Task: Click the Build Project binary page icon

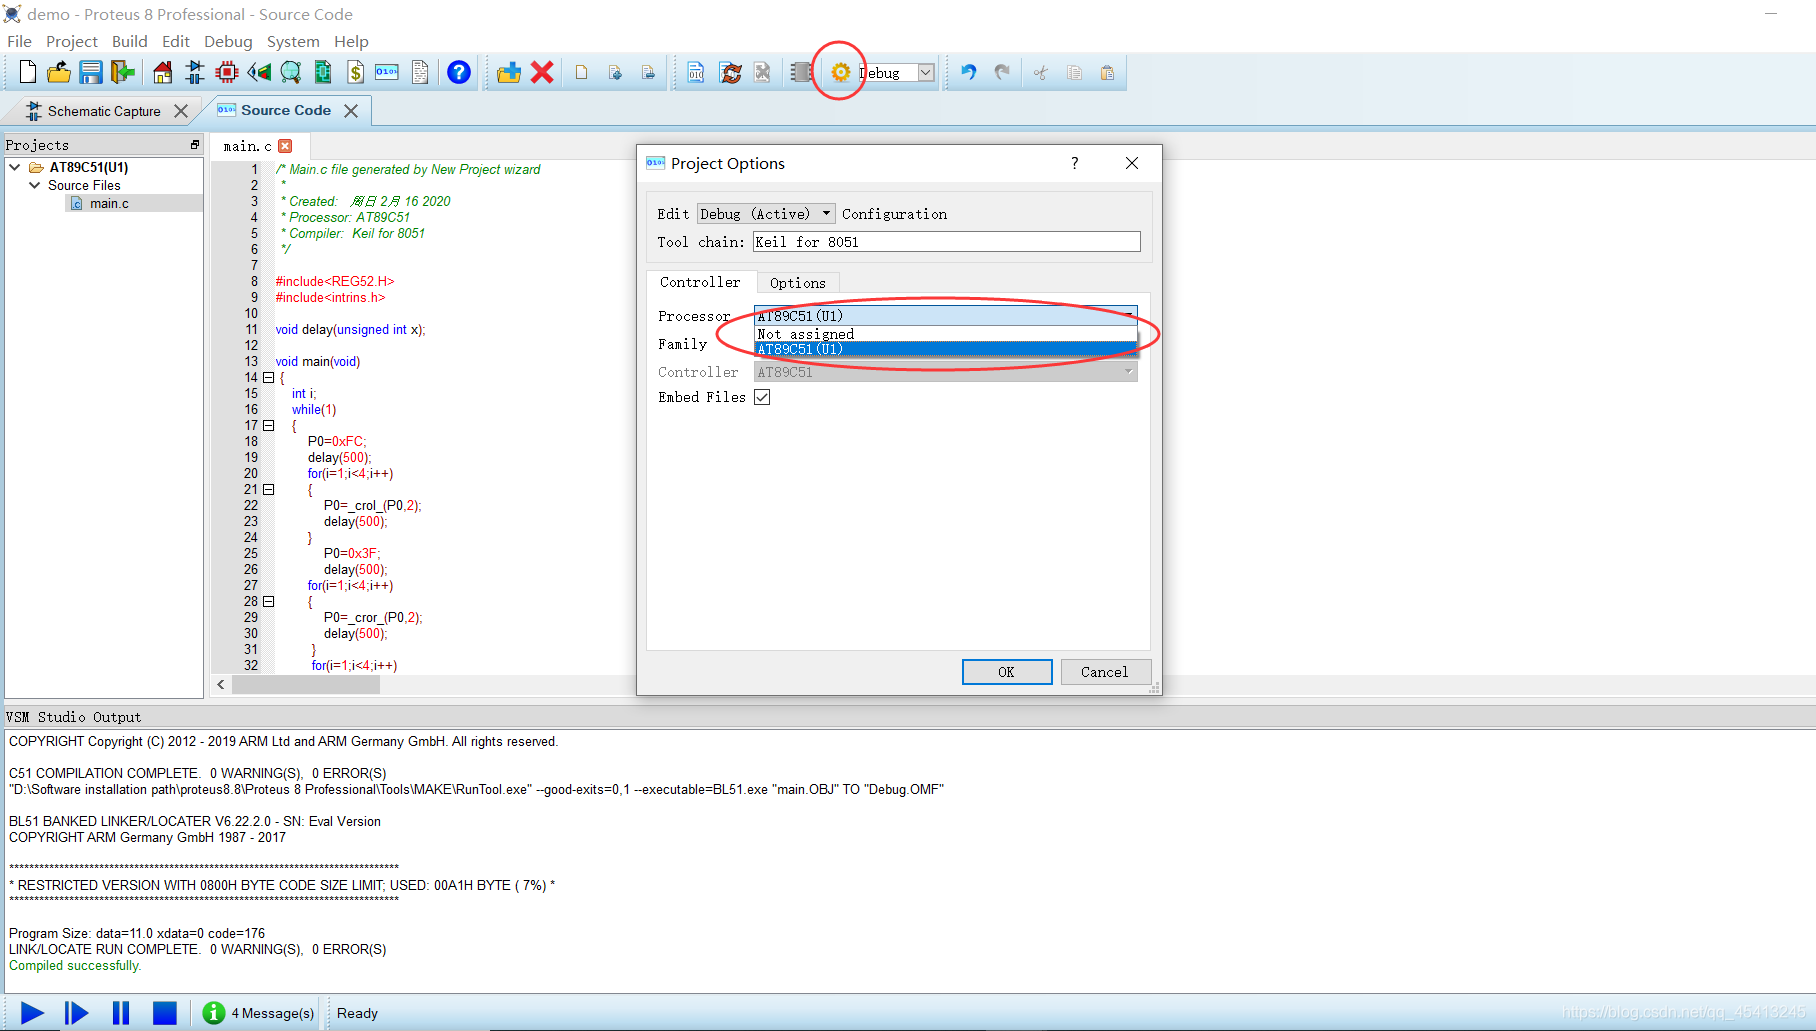Action: click(696, 72)
